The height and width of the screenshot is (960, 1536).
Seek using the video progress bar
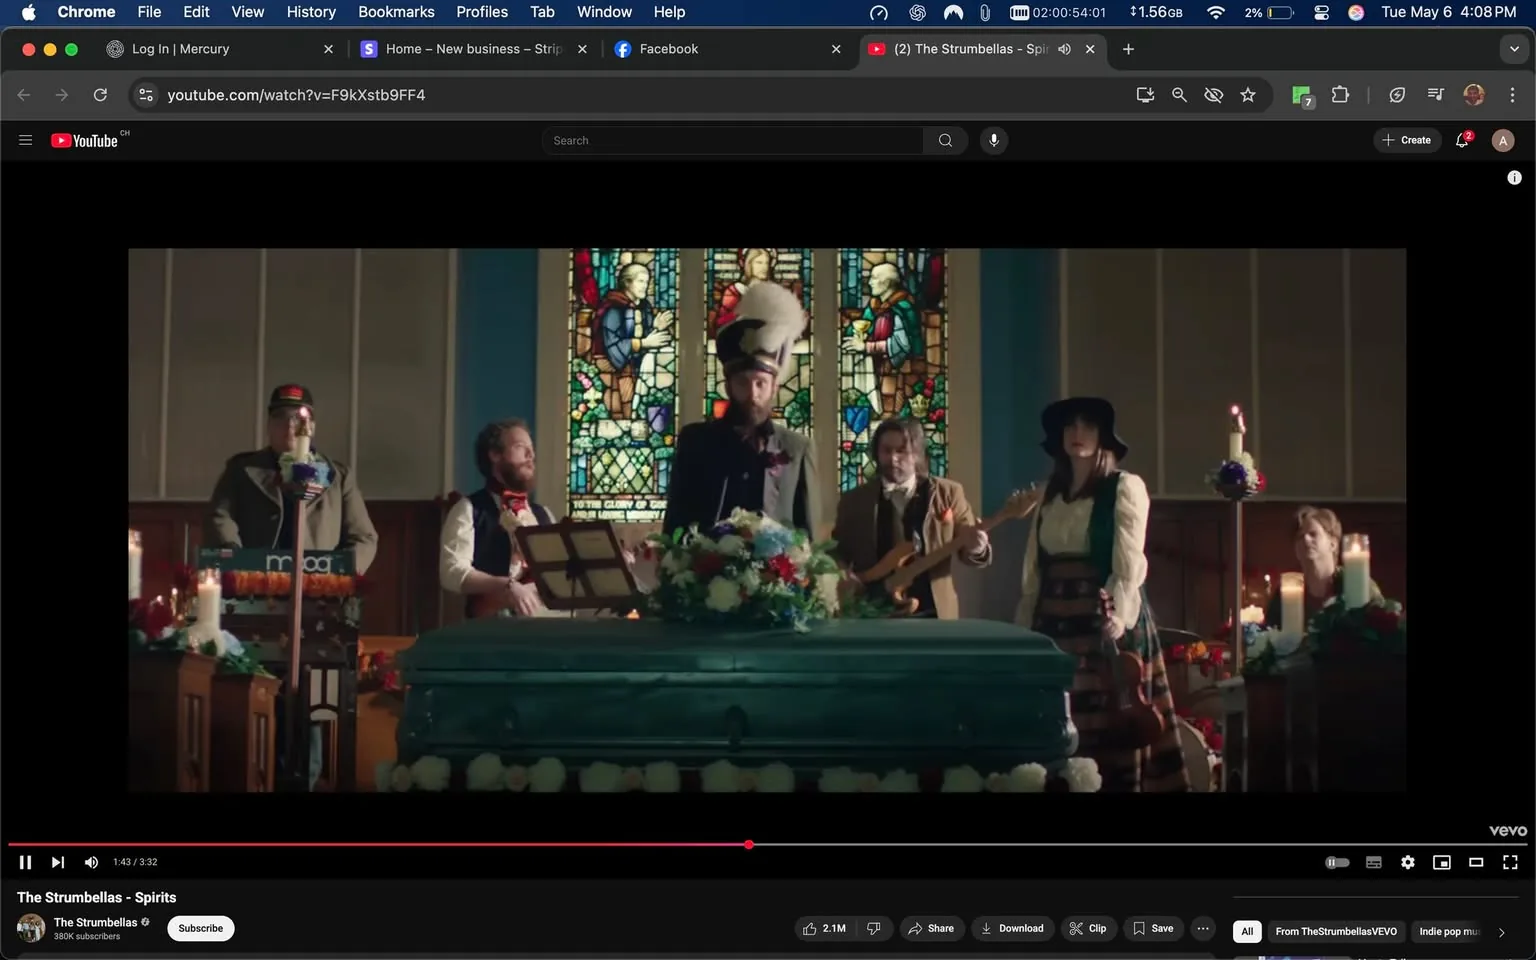pyautogui.click(x=749, y=845)
